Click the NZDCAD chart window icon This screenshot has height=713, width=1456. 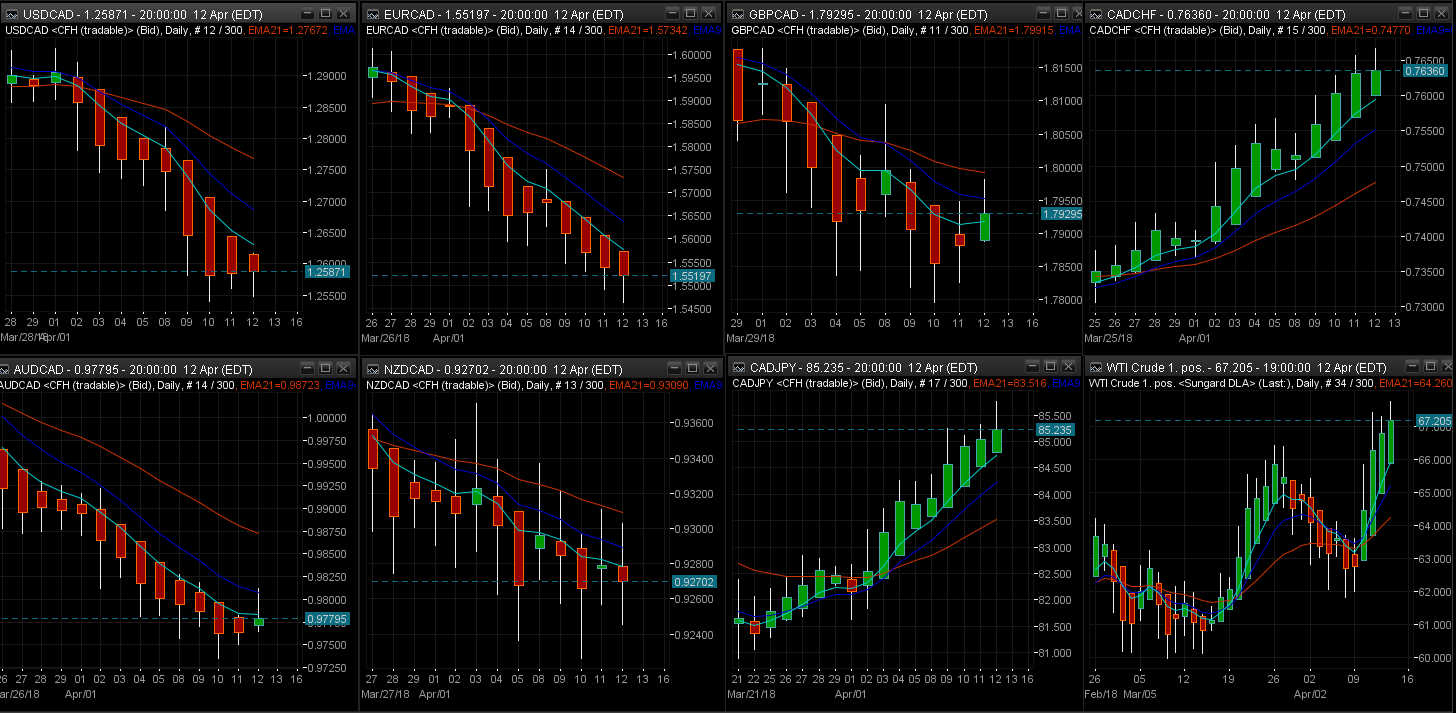click(373, 368)
